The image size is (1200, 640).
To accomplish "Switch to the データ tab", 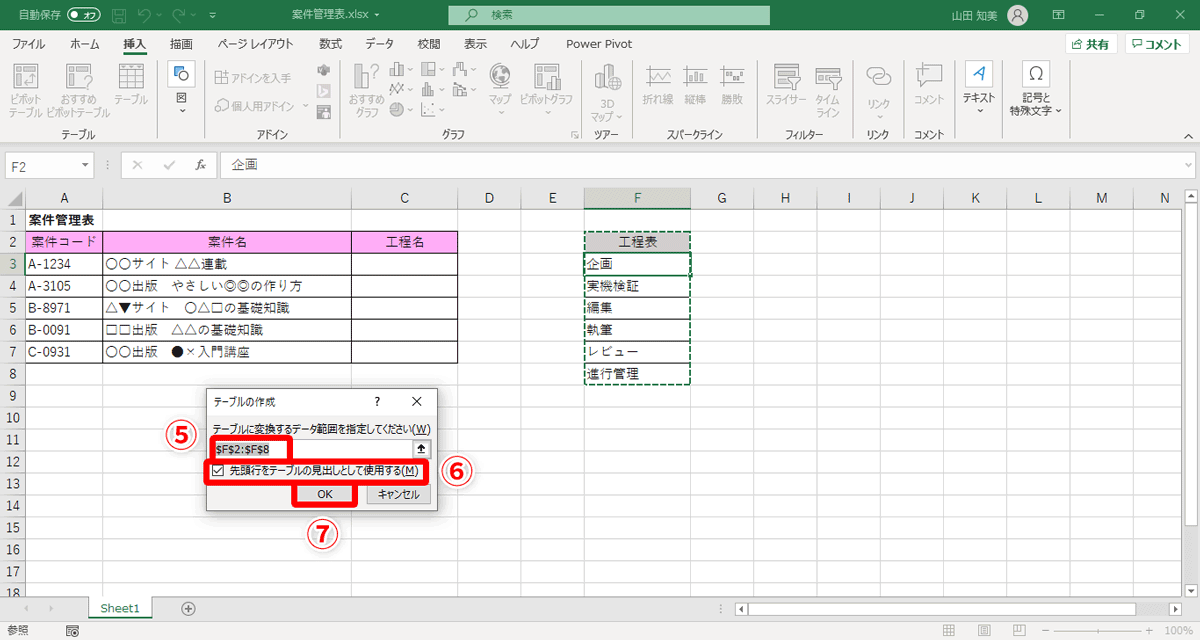I will [379, 44].
